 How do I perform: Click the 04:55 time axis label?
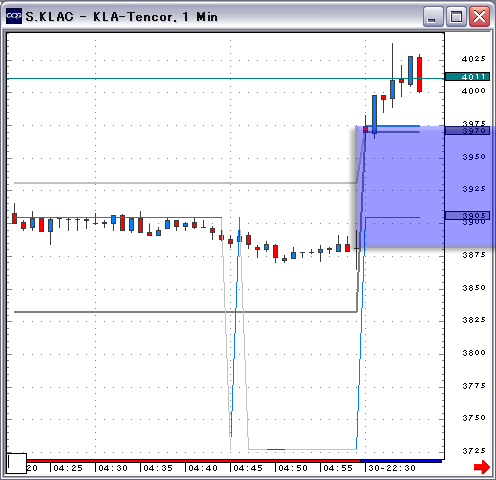[338, 468]
